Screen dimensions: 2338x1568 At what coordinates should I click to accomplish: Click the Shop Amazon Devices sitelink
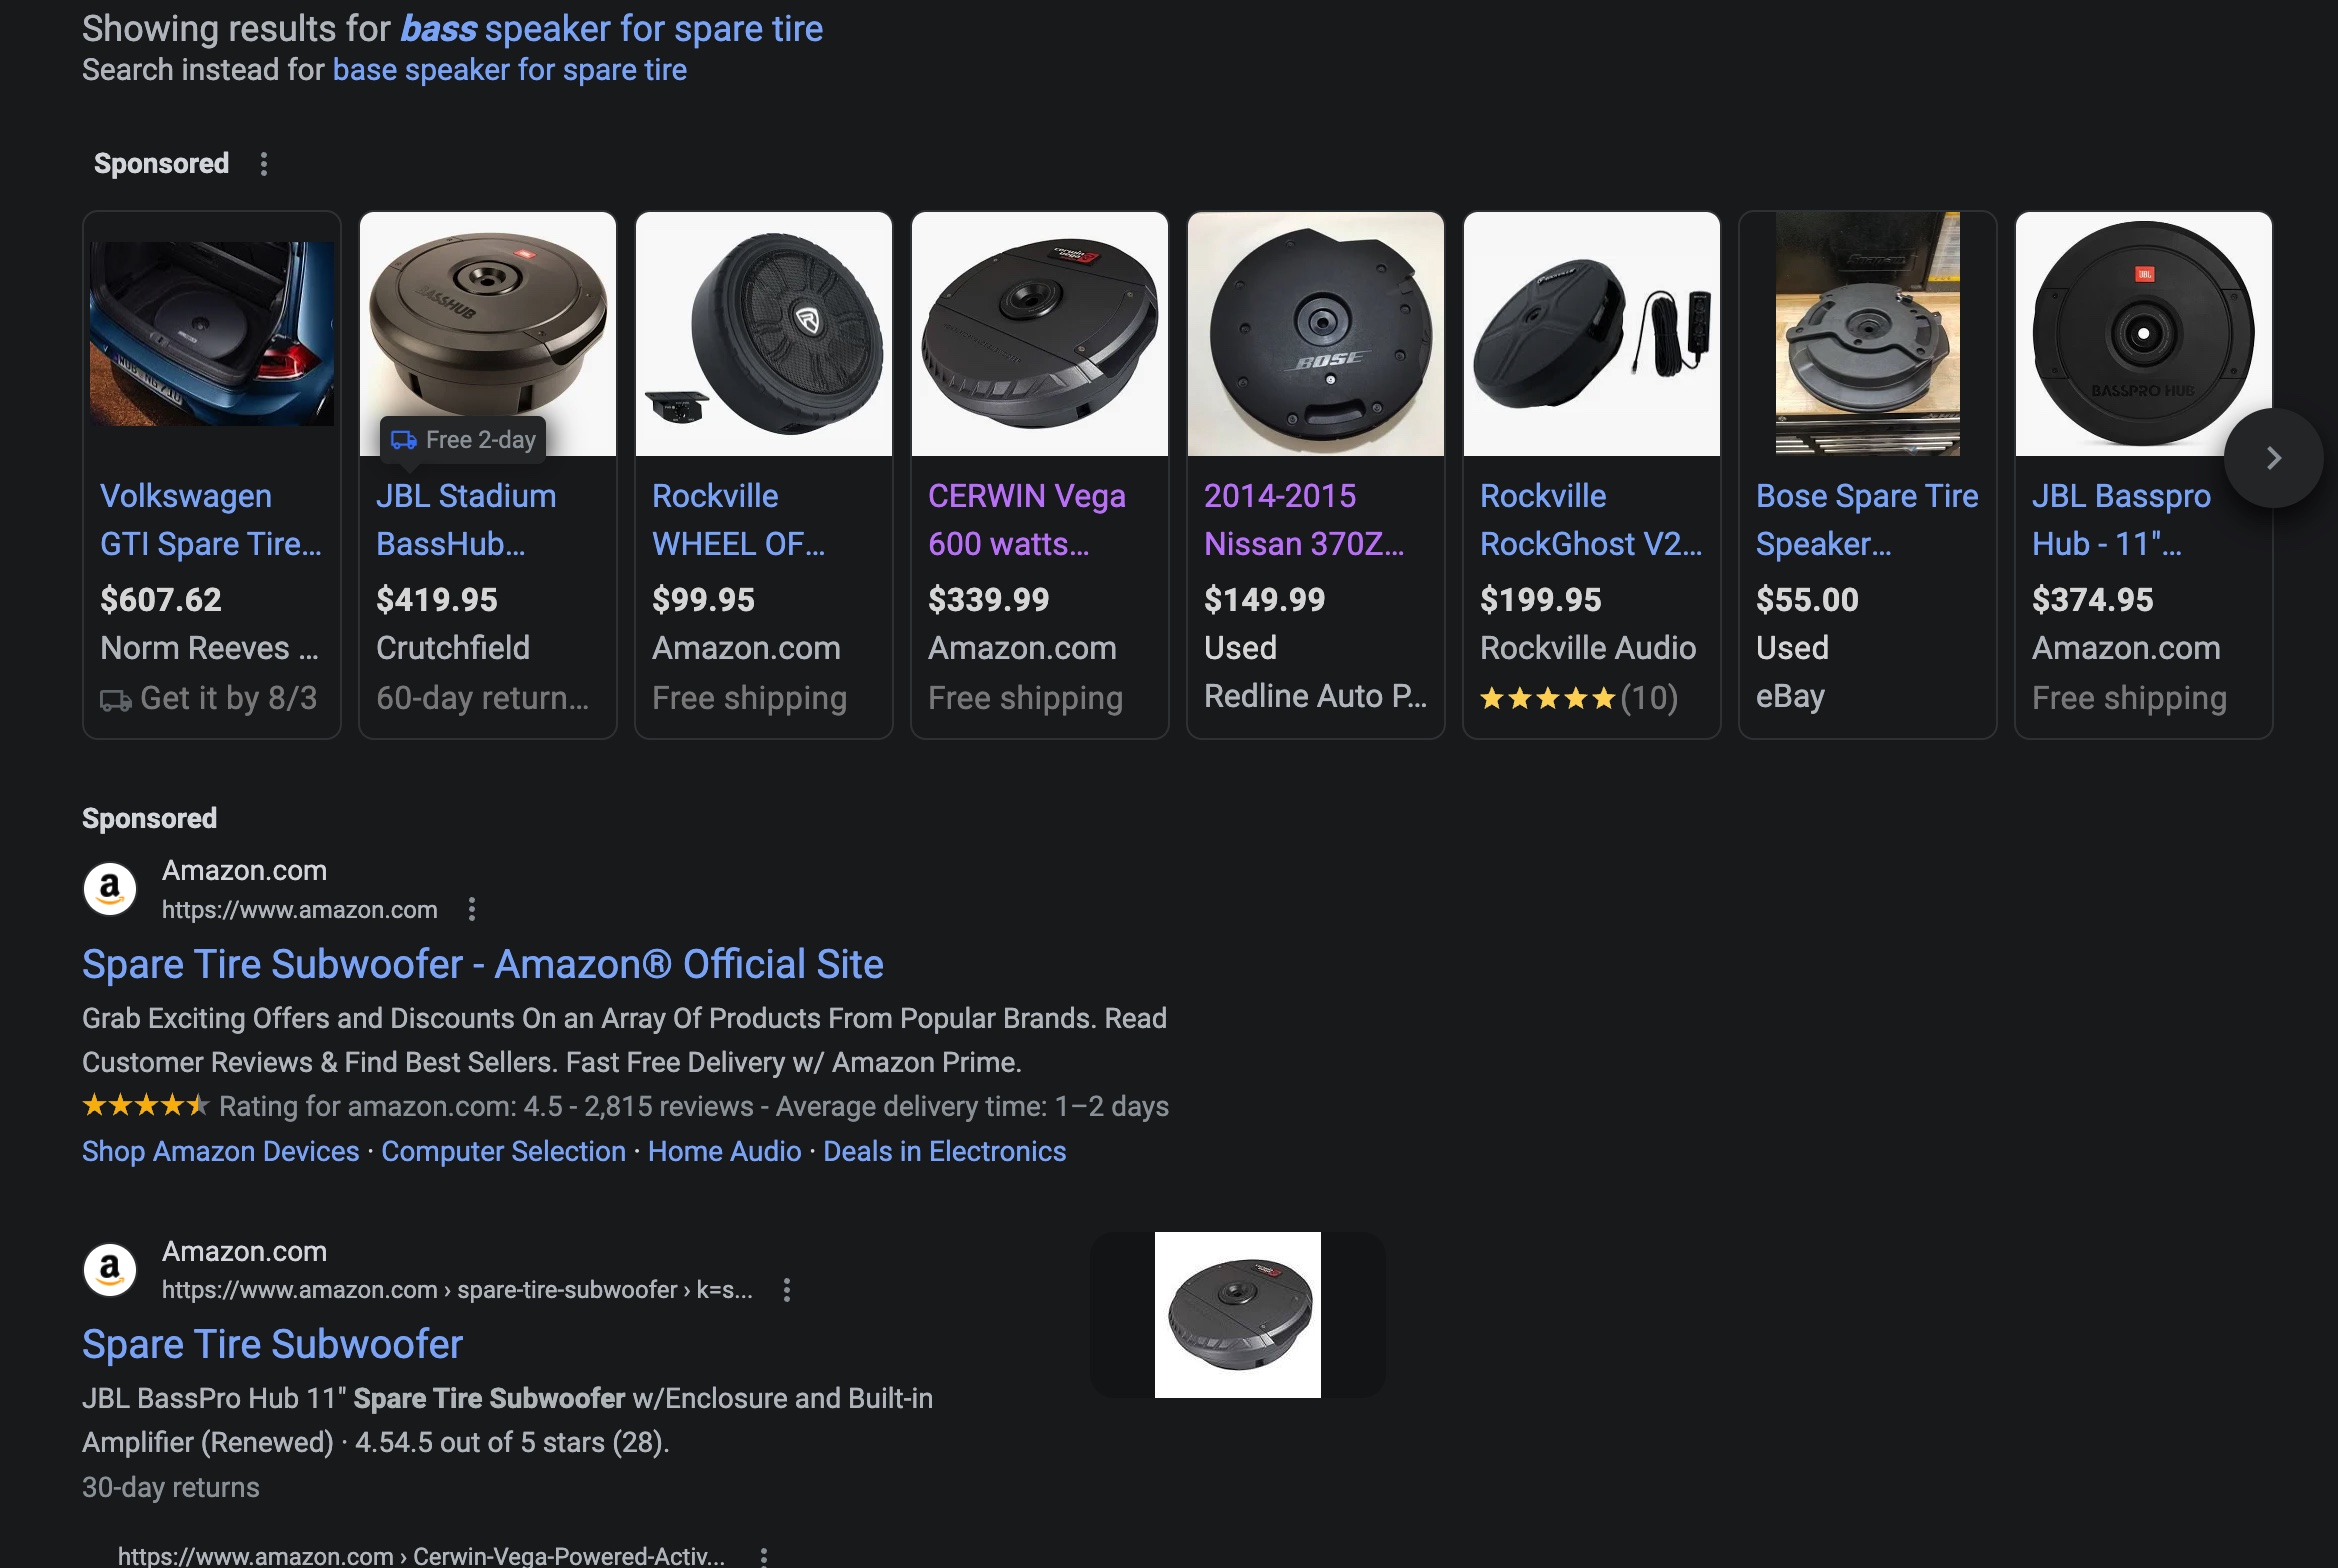coord(220,1151)
